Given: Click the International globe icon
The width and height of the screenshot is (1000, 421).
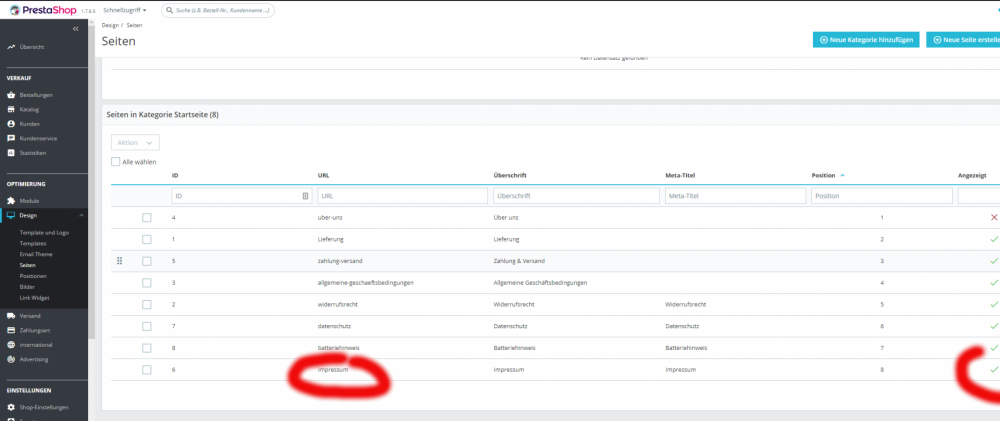Looking at the screenshot, I should (x=11, y=344).
